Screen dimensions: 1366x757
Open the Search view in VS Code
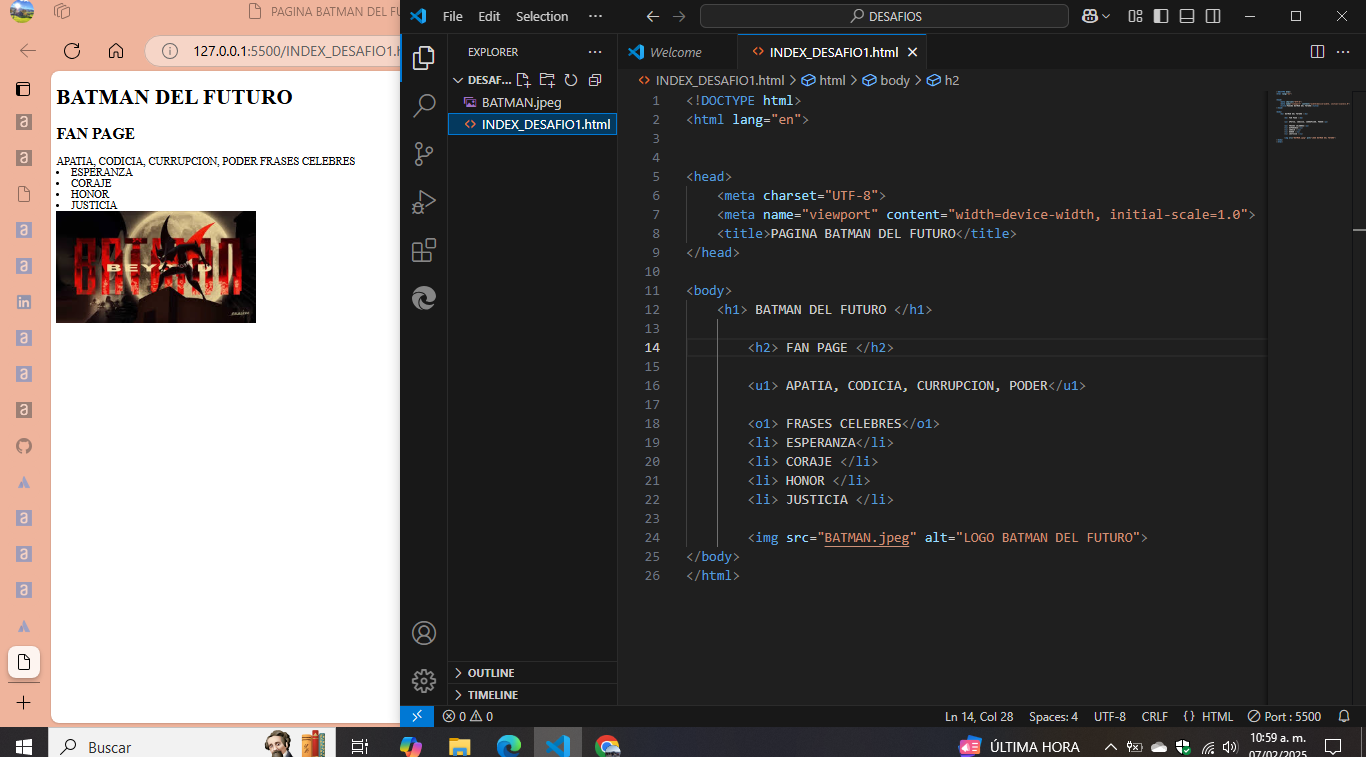coord(424,105)
